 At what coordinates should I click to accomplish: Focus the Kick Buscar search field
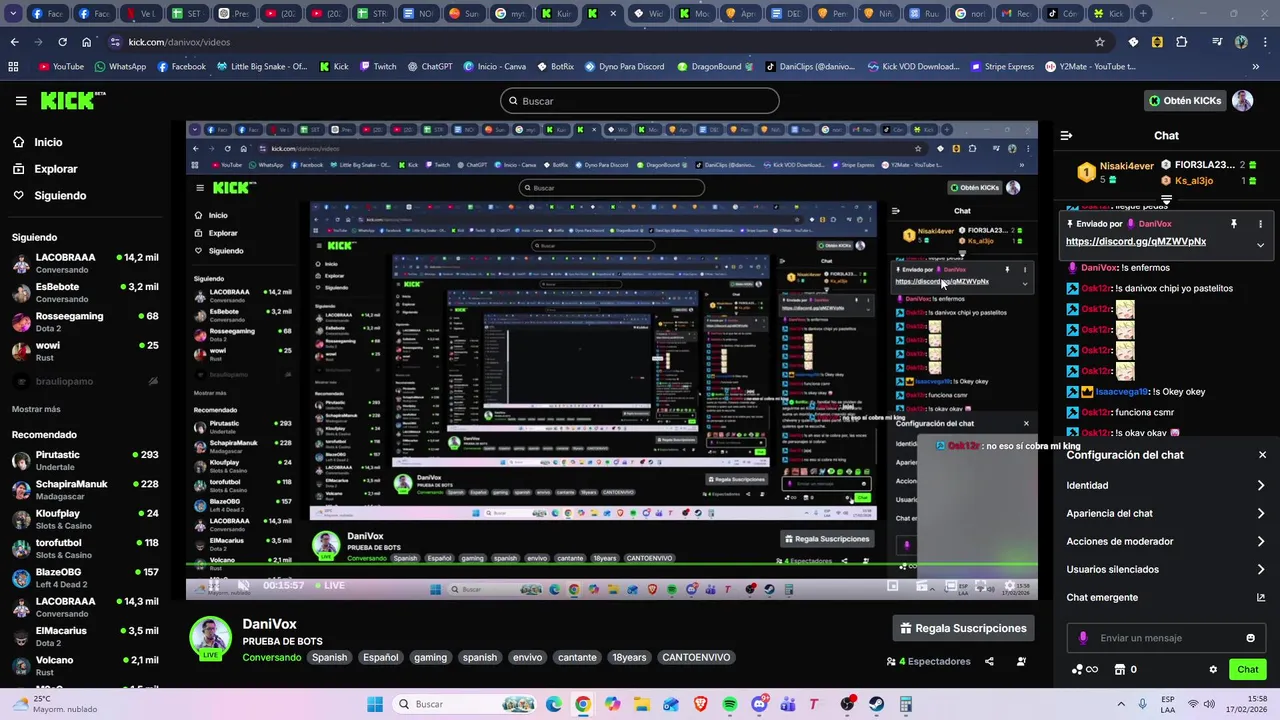tap(639, 101)
